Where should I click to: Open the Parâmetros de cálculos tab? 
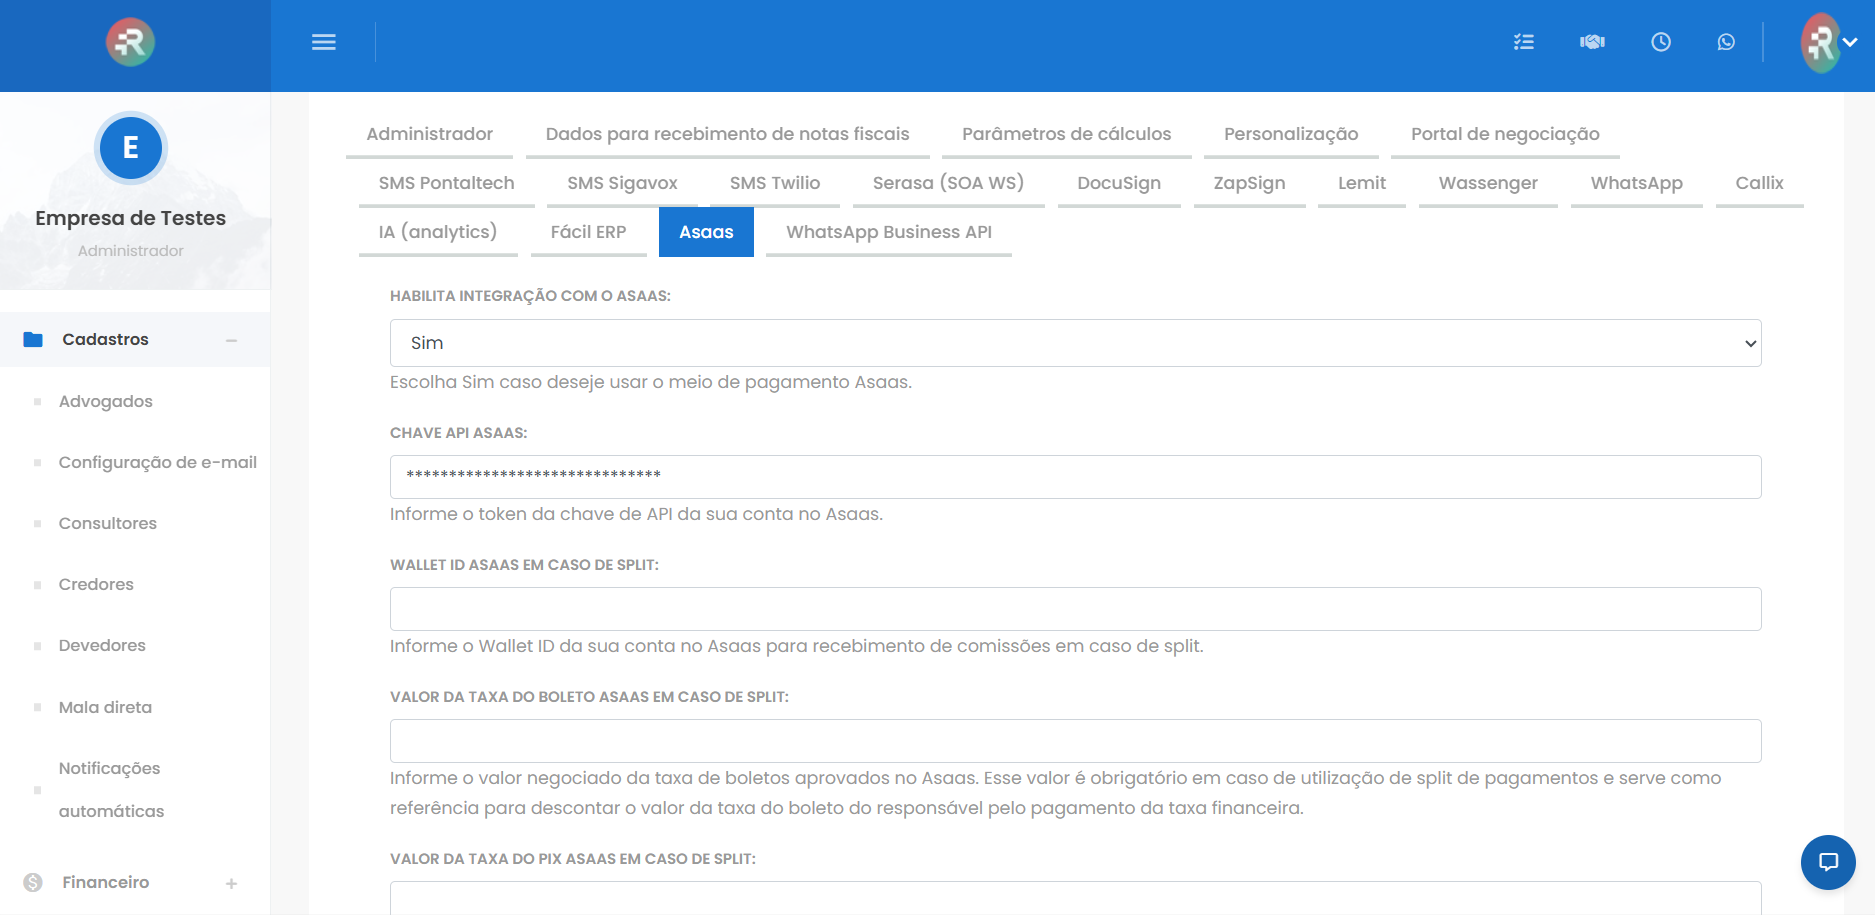click(x=1066, y=134)
